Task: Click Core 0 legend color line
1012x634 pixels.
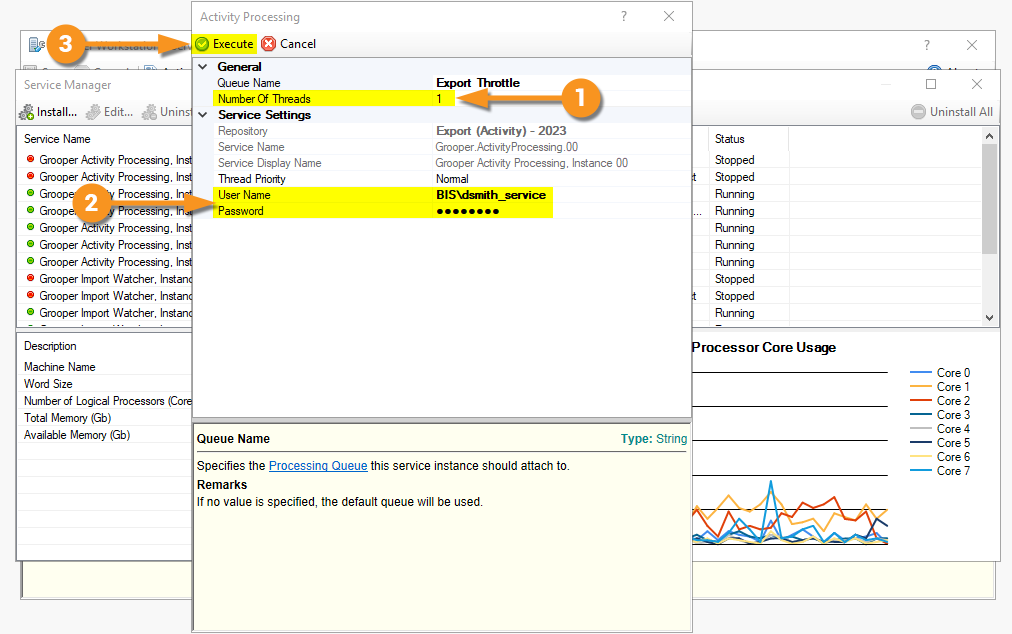Action: point(920,373)
